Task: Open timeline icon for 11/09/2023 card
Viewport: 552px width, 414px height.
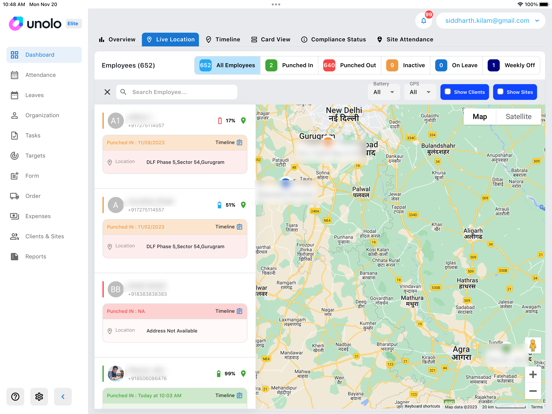Action: (x=240, y=142)
